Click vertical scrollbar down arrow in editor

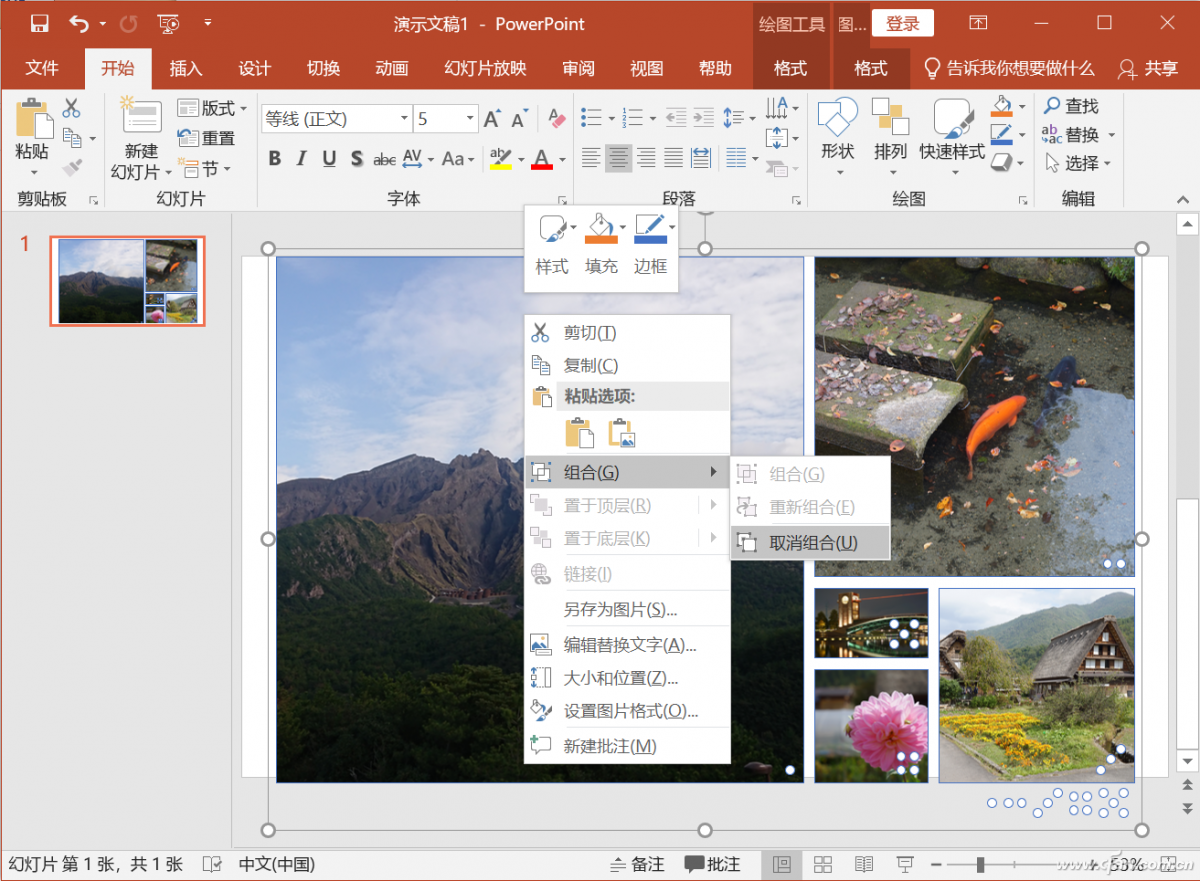click(1187, 761)
